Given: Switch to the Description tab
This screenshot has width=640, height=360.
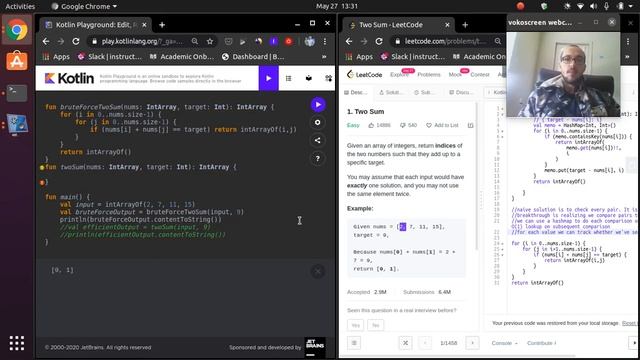Looking at the screenshot, I should [356, 92].
